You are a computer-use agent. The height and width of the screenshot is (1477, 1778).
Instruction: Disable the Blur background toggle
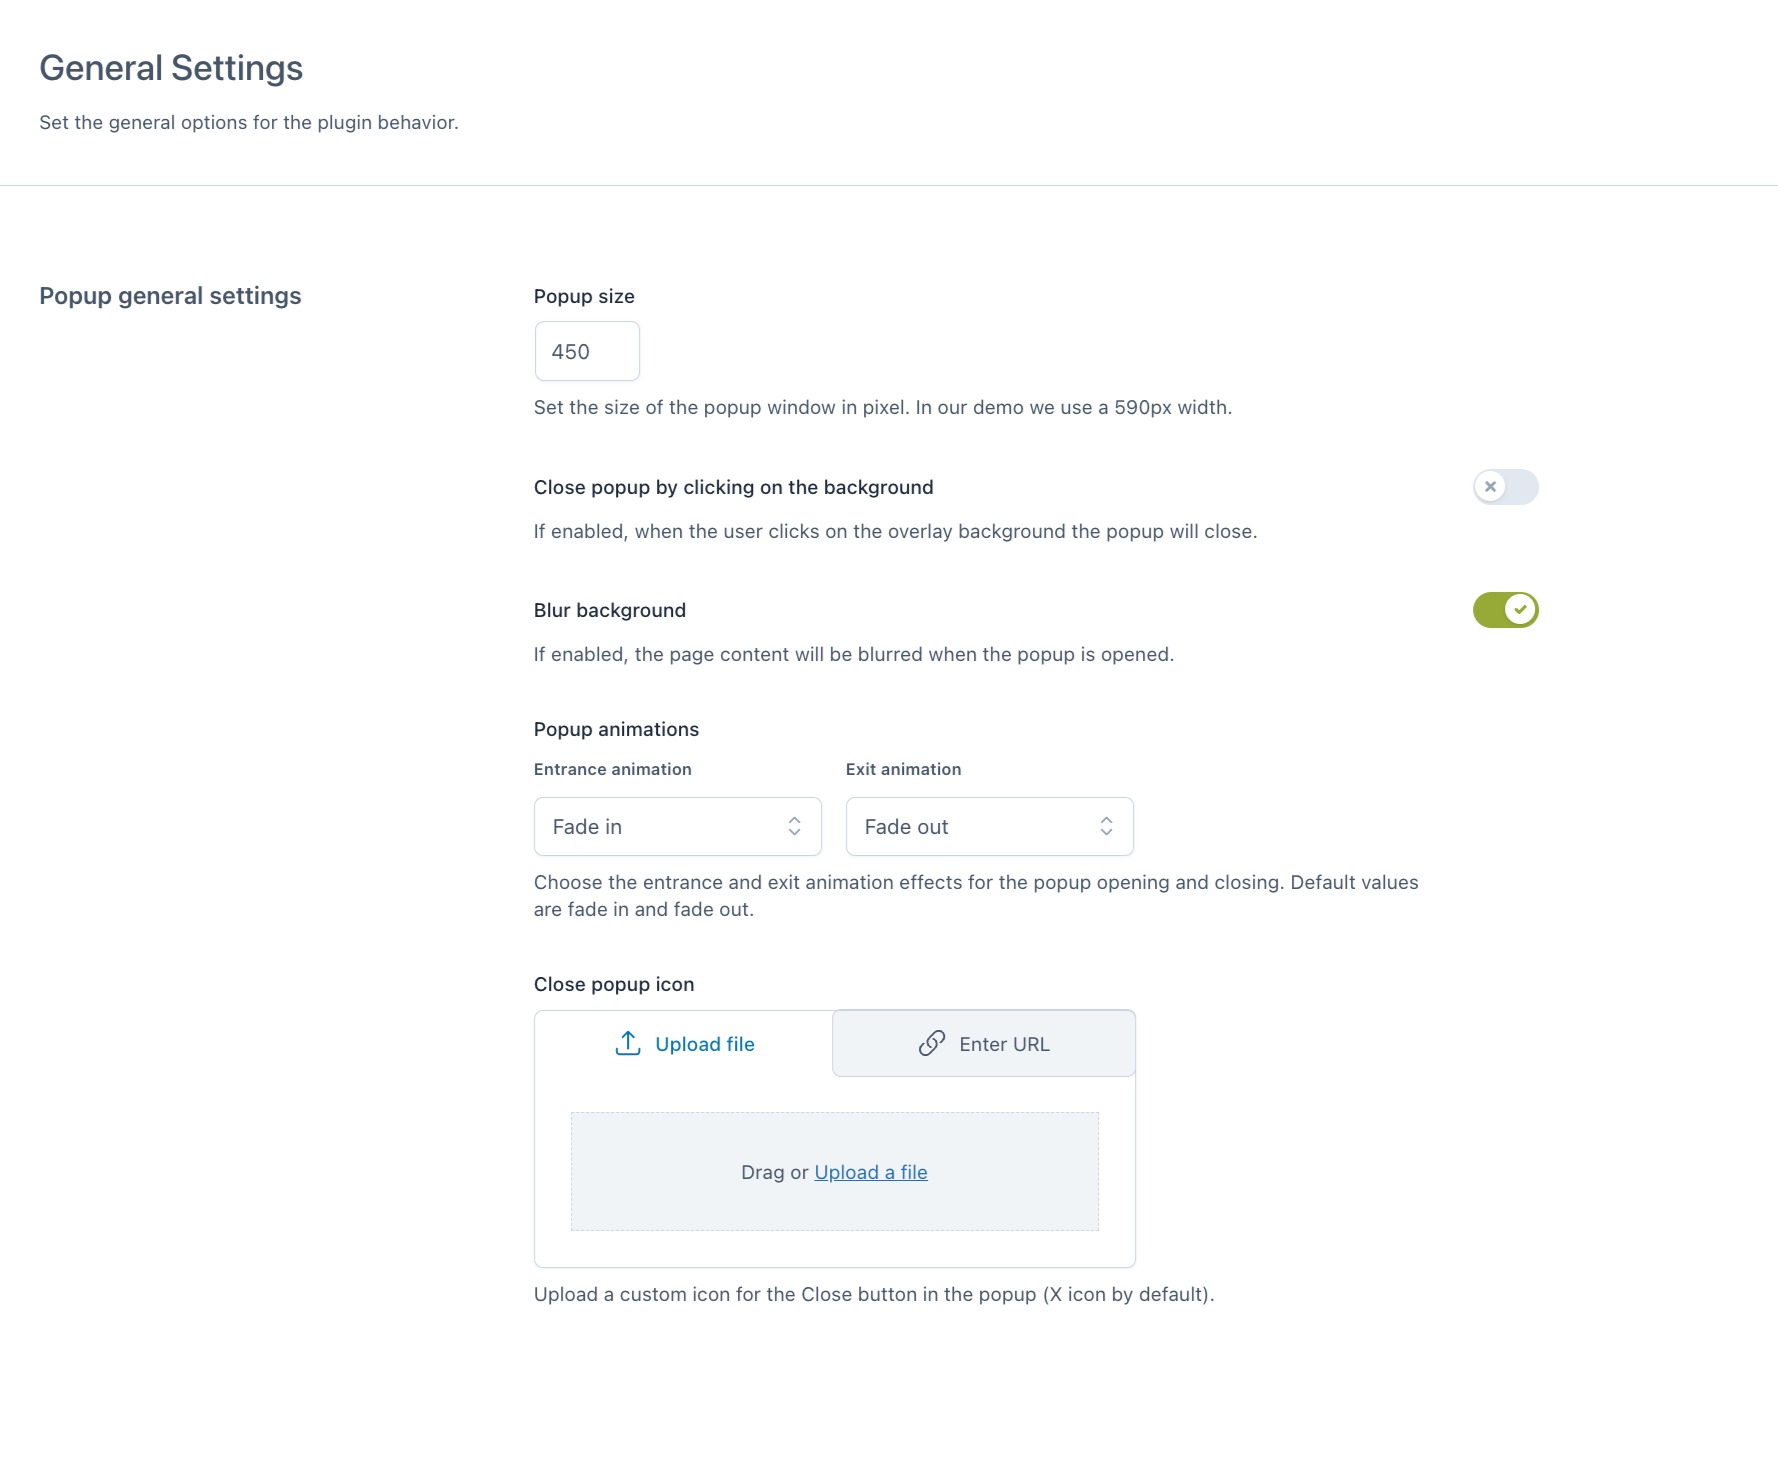point(1505,610)
